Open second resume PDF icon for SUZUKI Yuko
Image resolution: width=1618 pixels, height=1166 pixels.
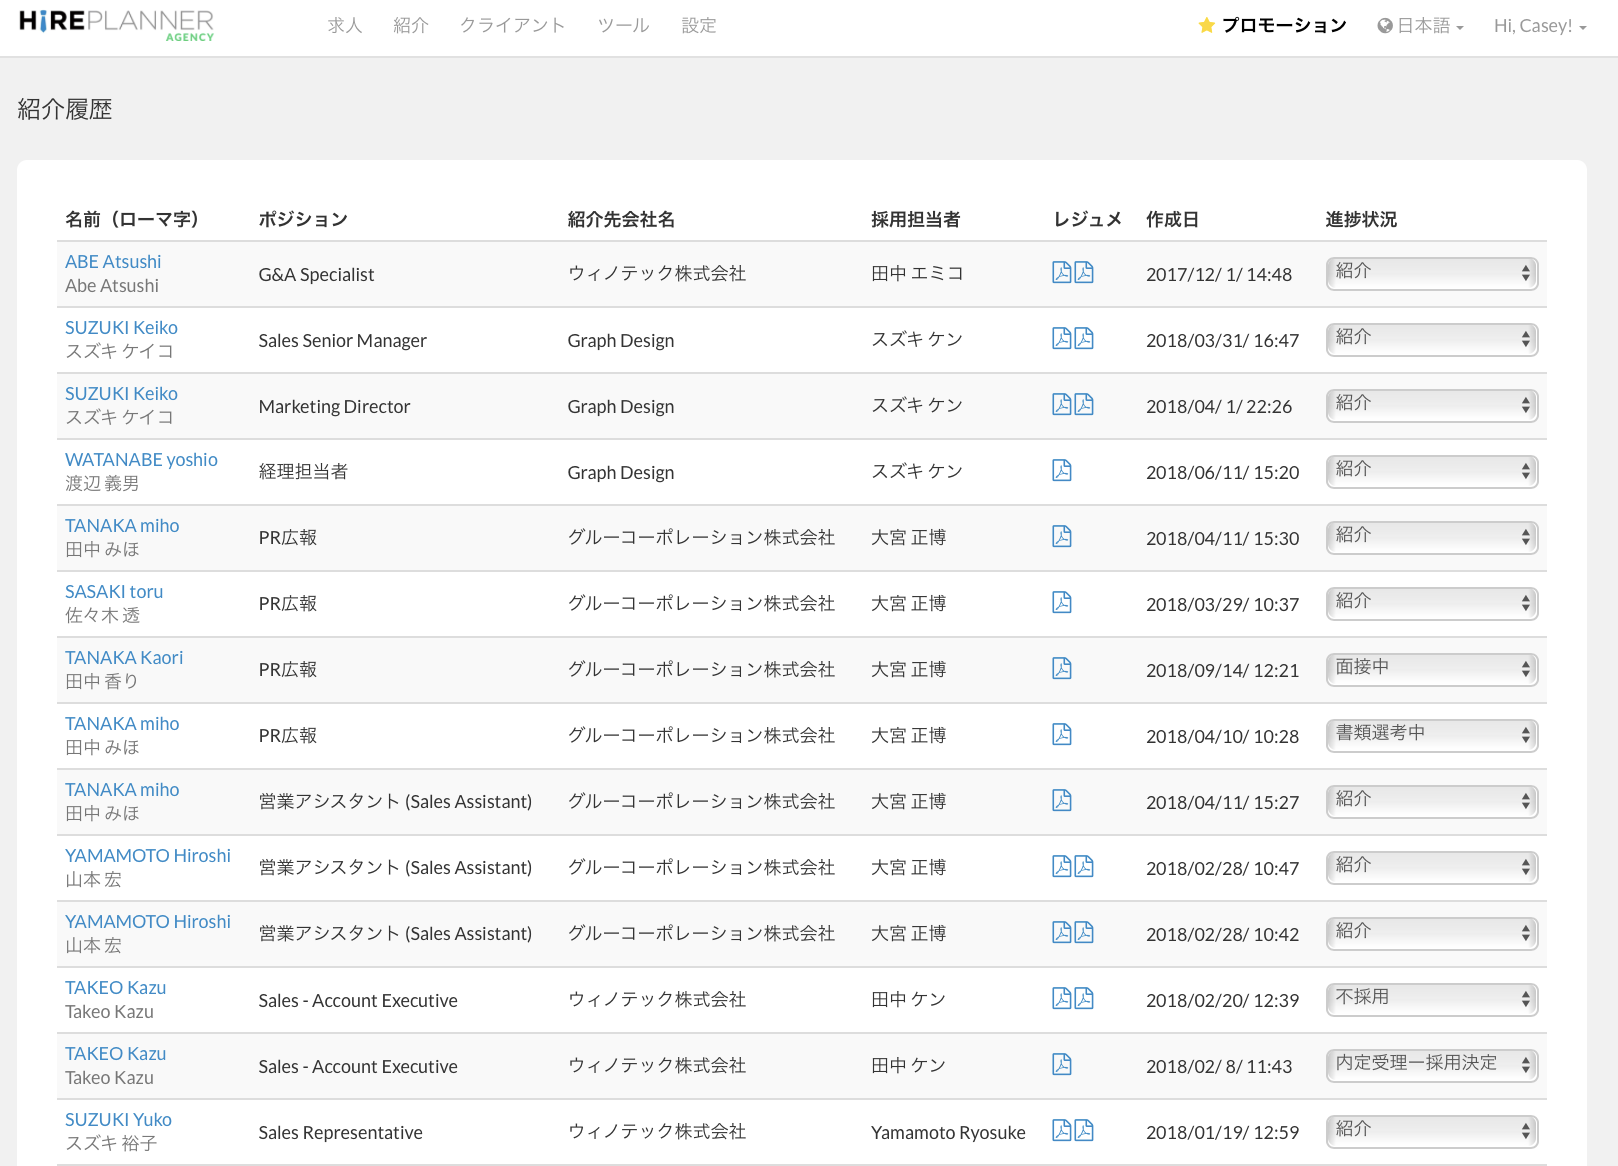click(x=1084, y=1130)
